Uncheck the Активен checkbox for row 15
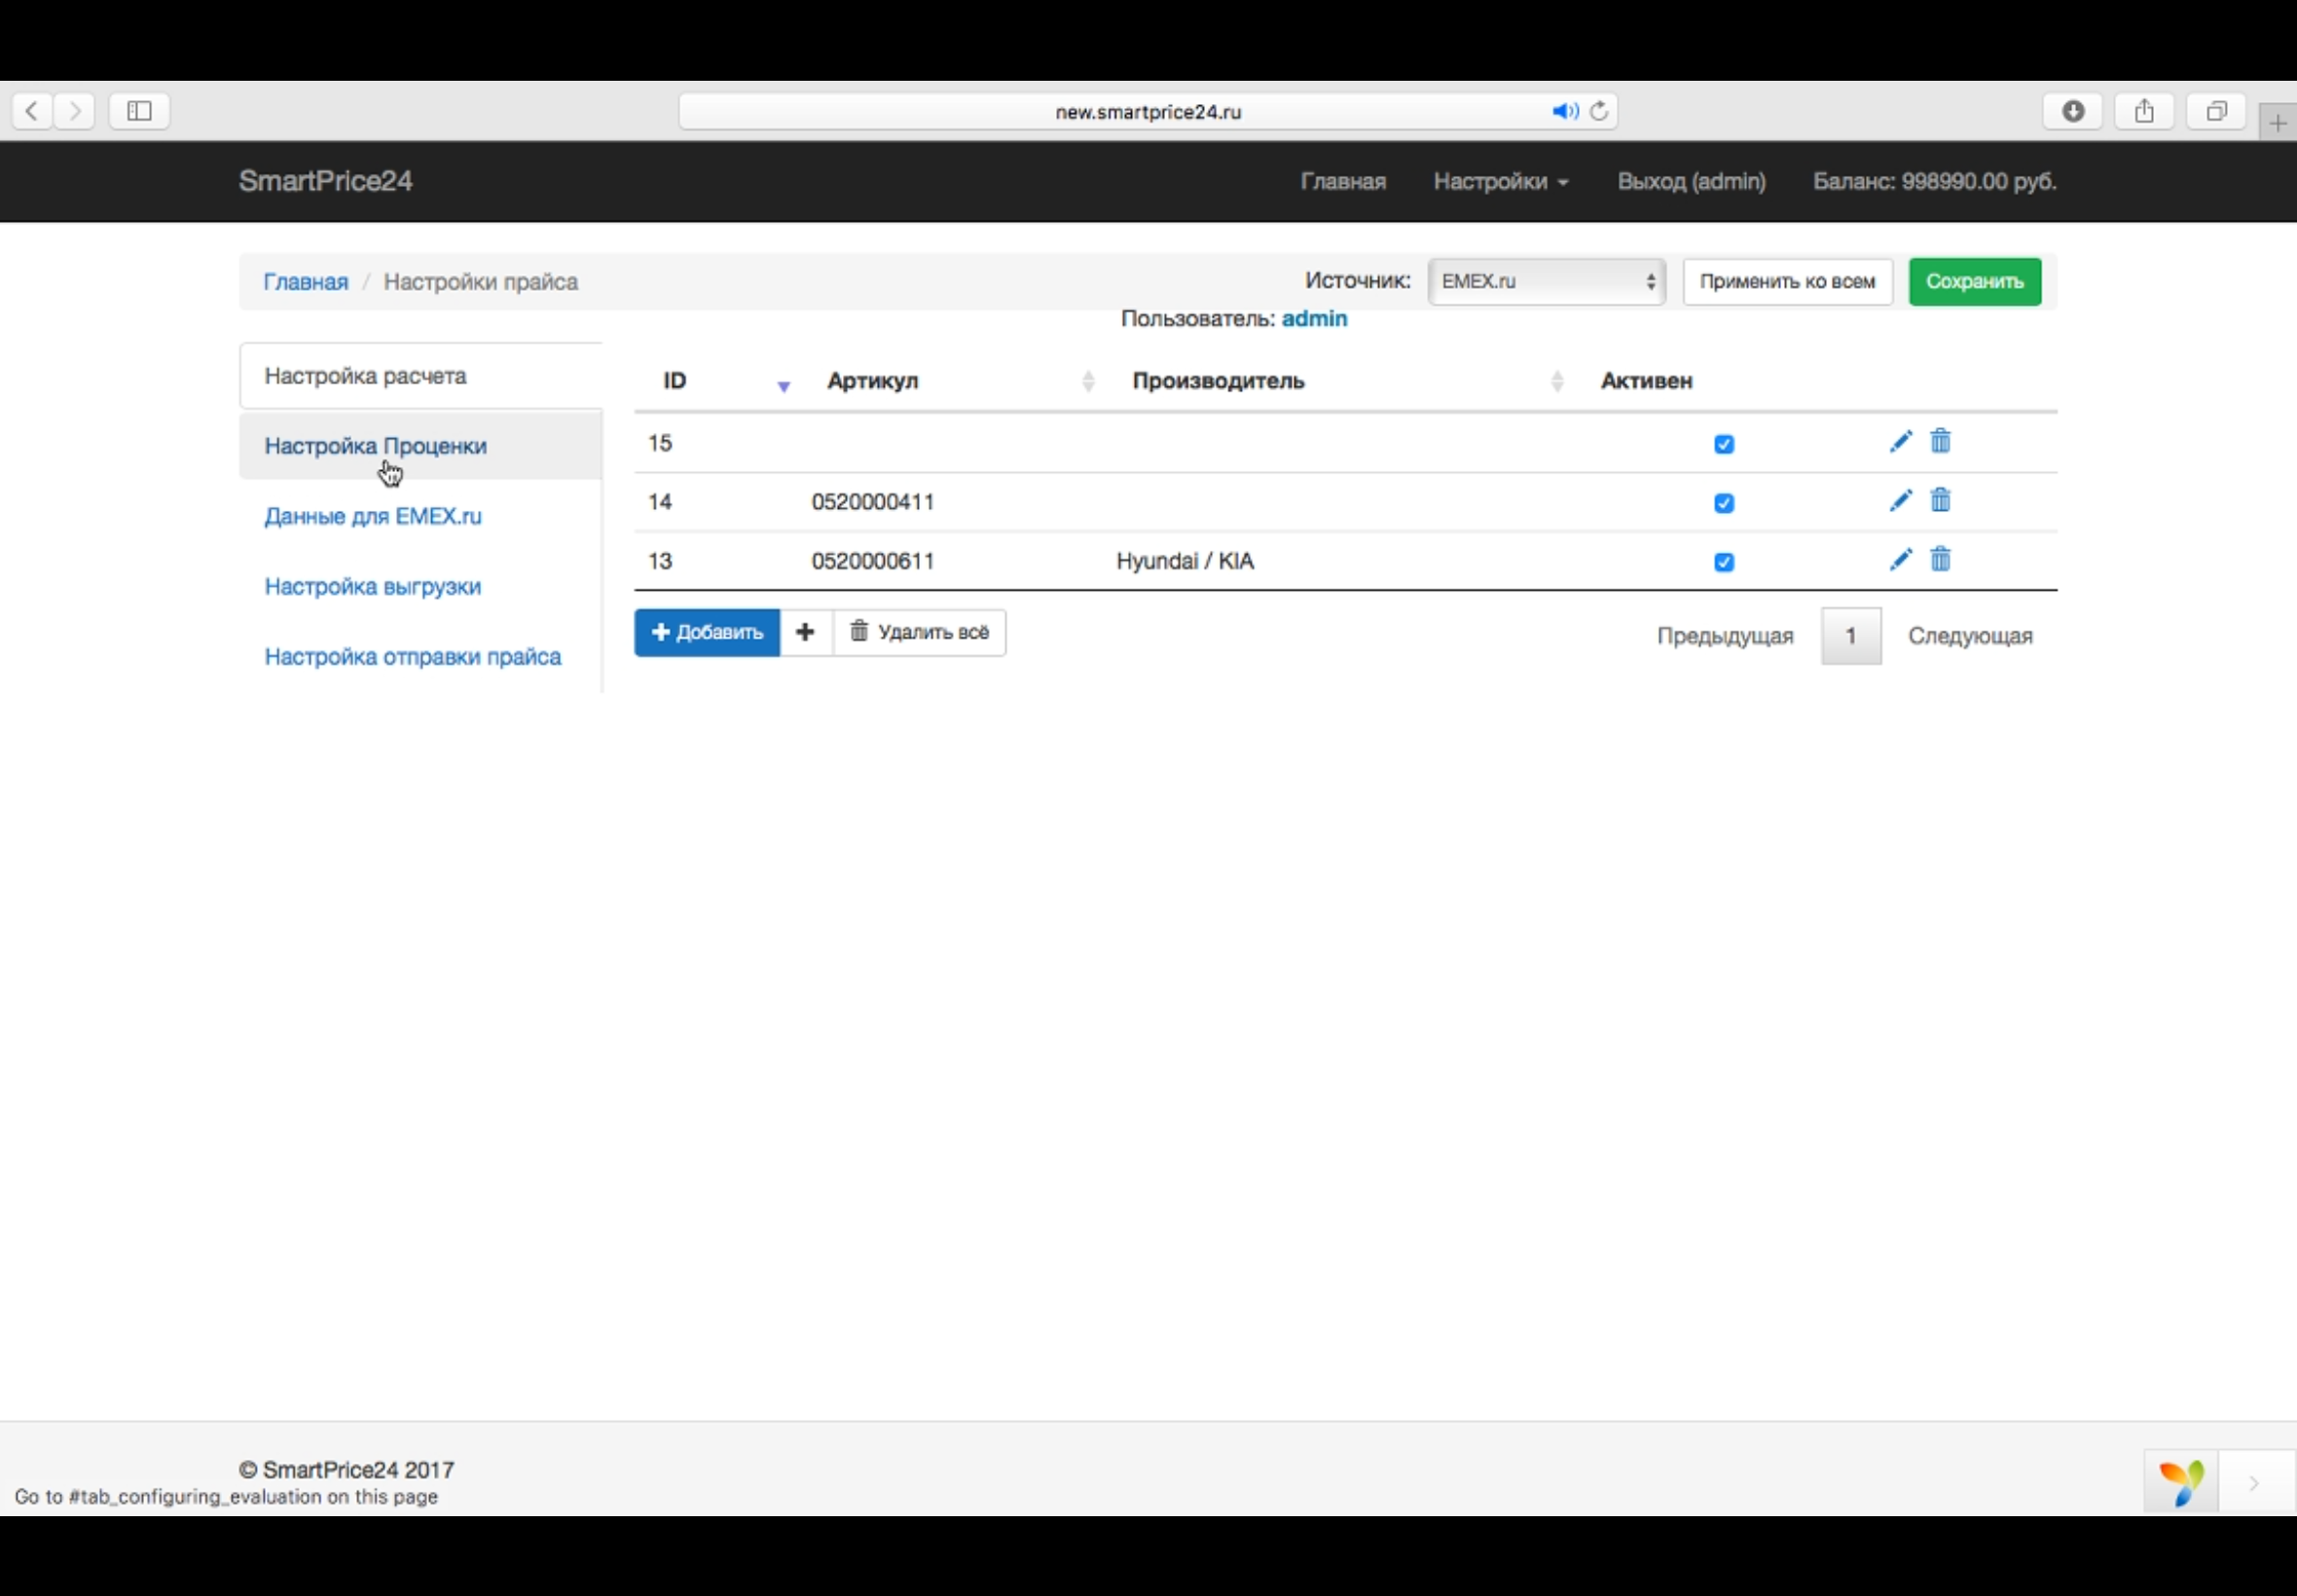The height and width of the screenshot is (1596, 2297). tap(1724, 444)
